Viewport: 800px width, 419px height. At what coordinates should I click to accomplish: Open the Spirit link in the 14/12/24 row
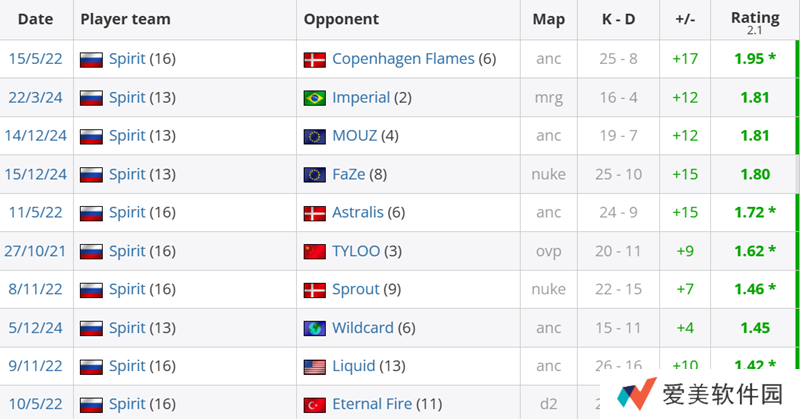pyautogui.click(x=127, y=136)
